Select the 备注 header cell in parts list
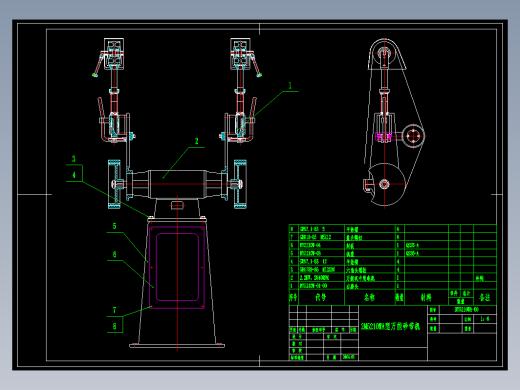Screen dimensions: 520x390 click(485, 297)
